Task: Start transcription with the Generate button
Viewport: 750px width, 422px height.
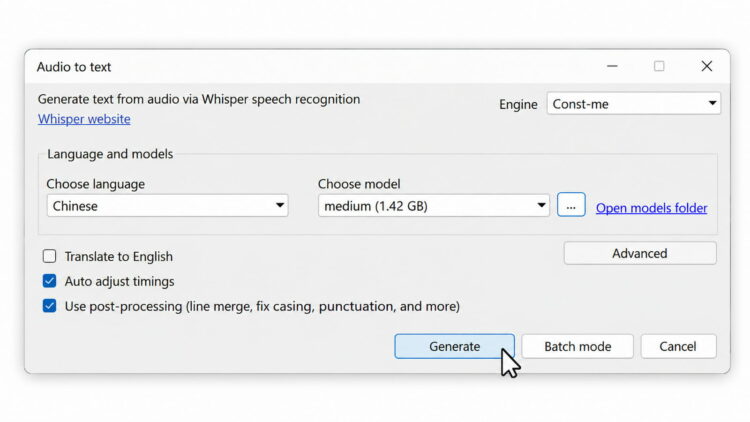Action: [x=454, y=346]
